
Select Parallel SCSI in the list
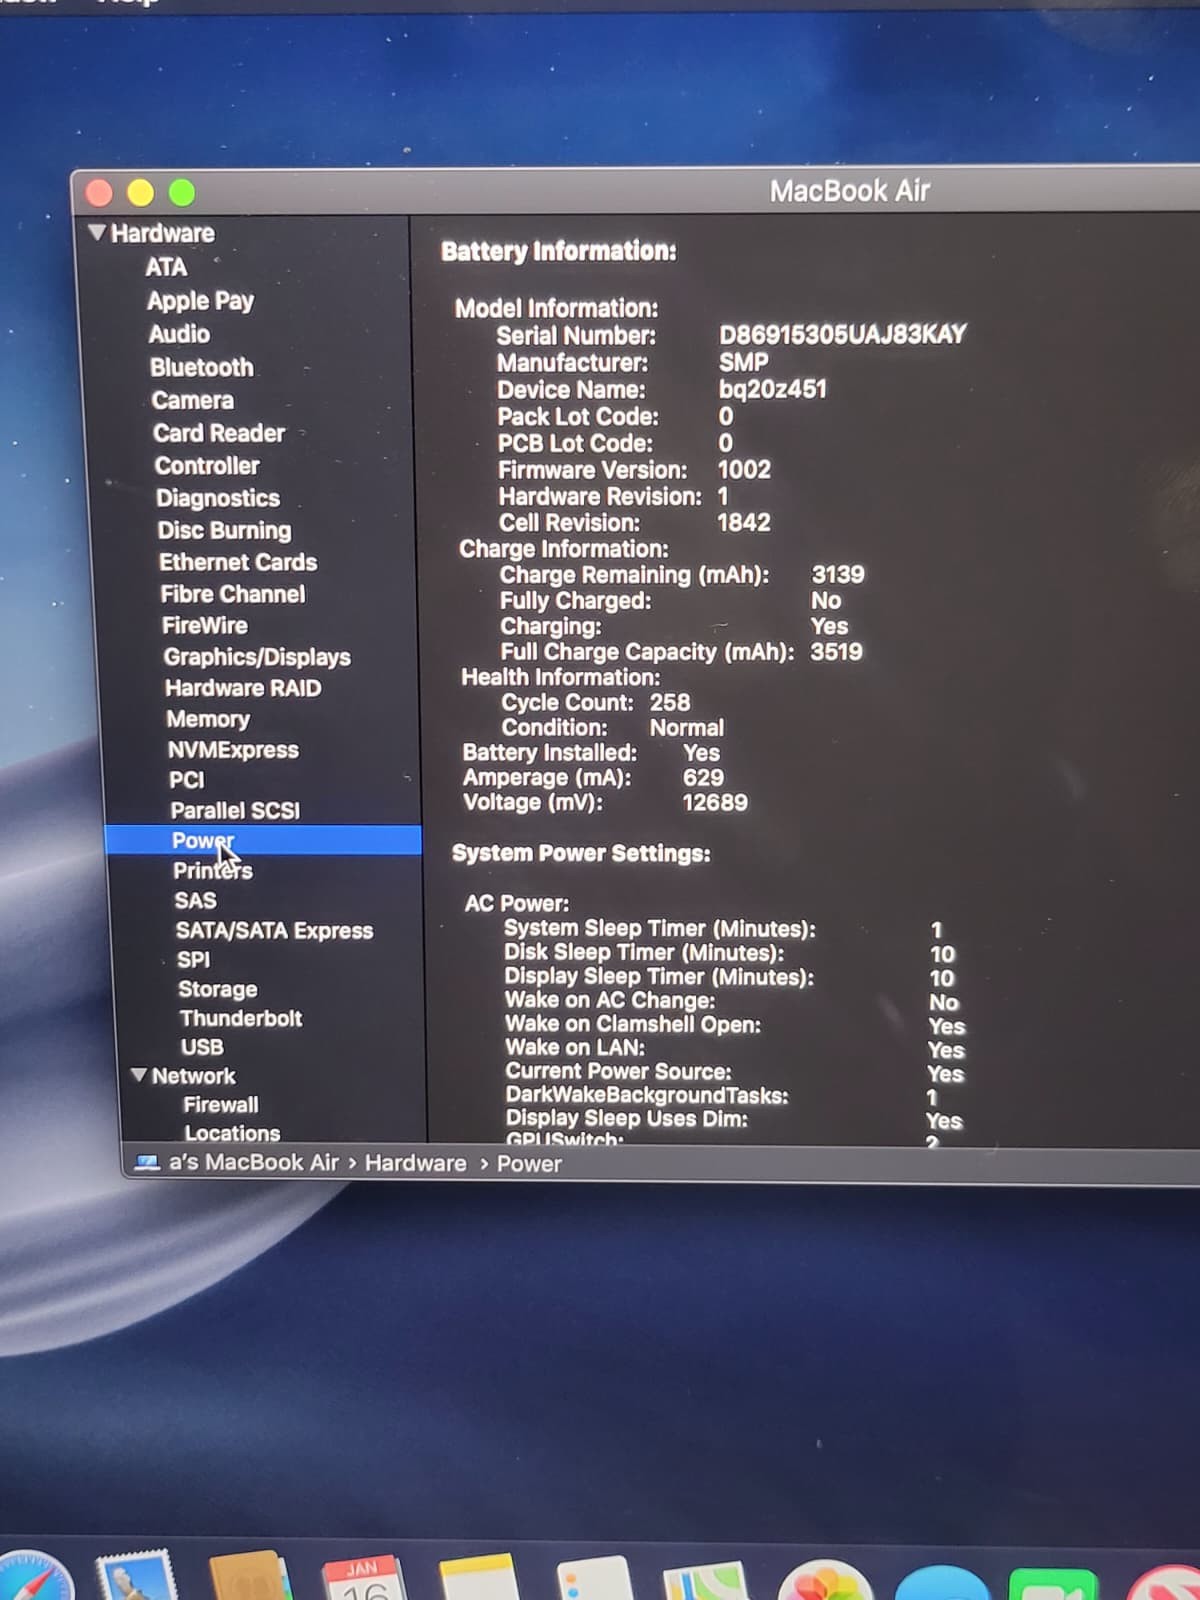[235, 810]
